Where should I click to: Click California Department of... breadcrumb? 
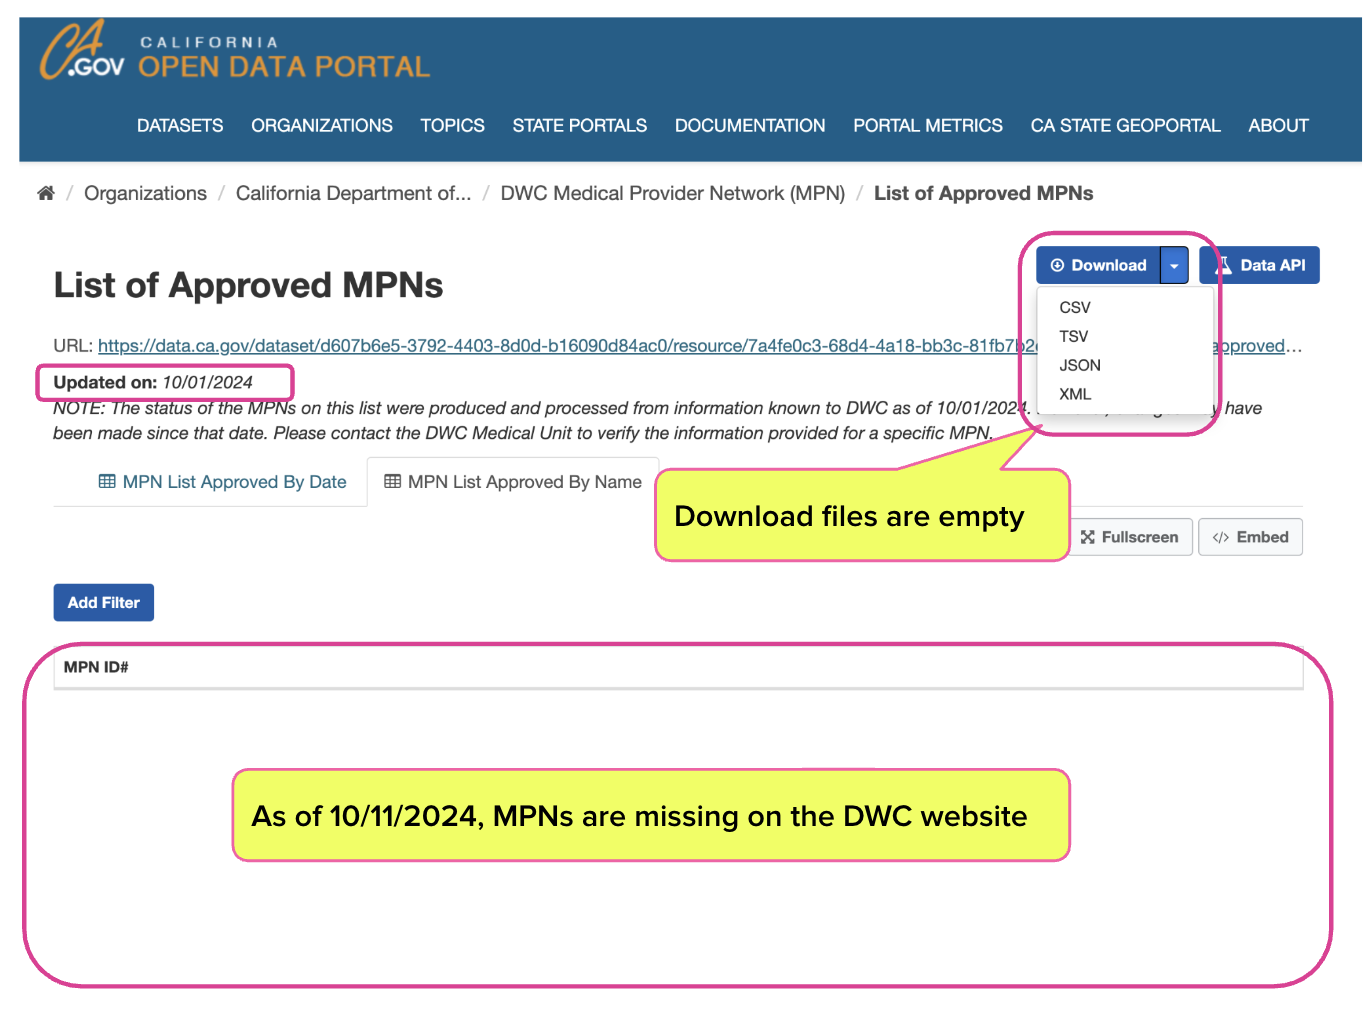[353, 193]
